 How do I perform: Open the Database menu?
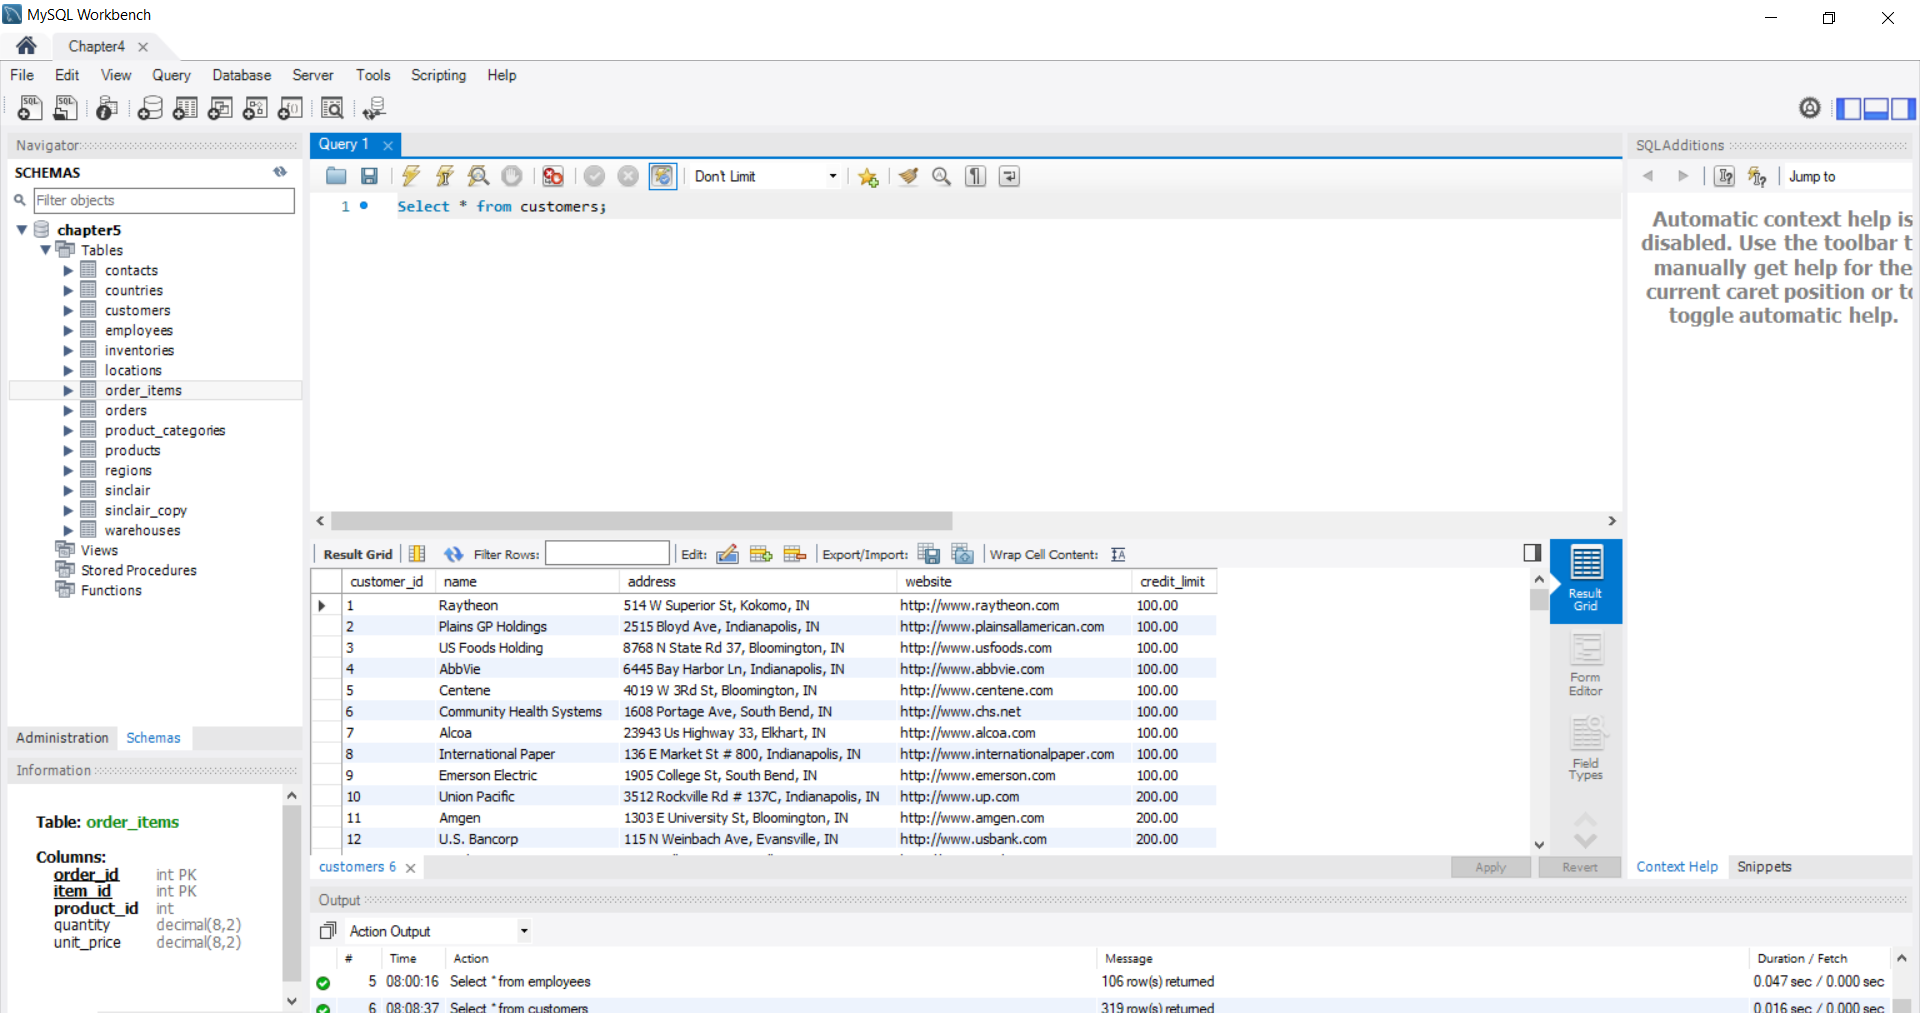(x=241, y=75)
